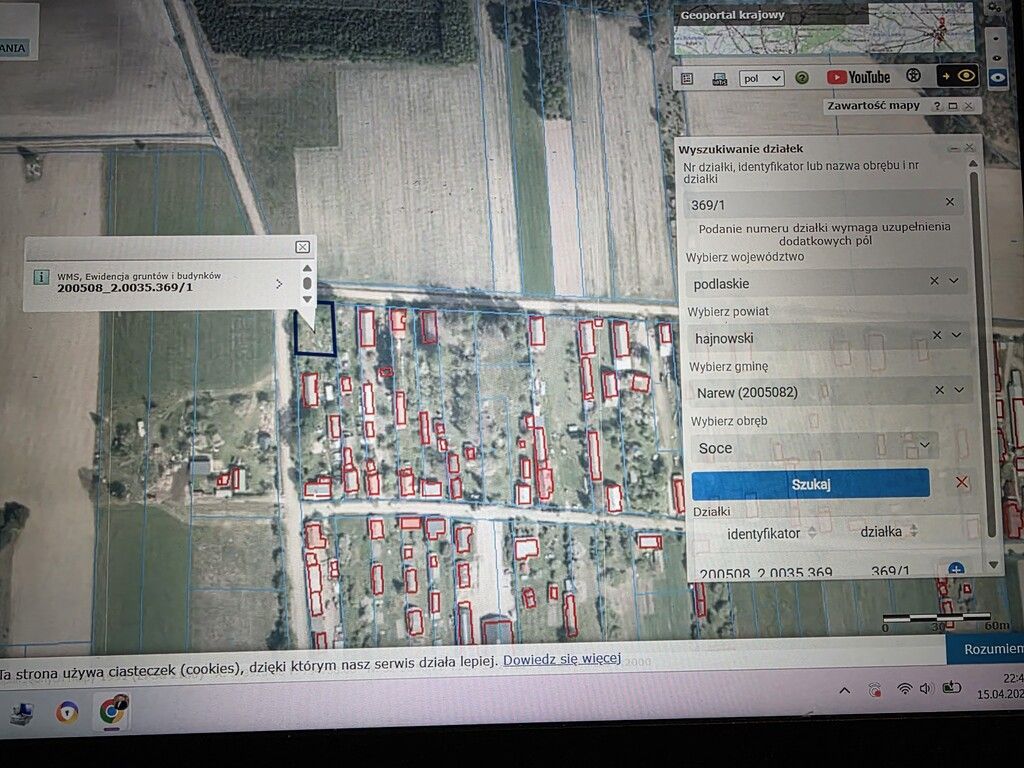This screenshot has height=768, width=1024.
Task: Clear the podlaskie województwo selection
Action: click(935, 281)
